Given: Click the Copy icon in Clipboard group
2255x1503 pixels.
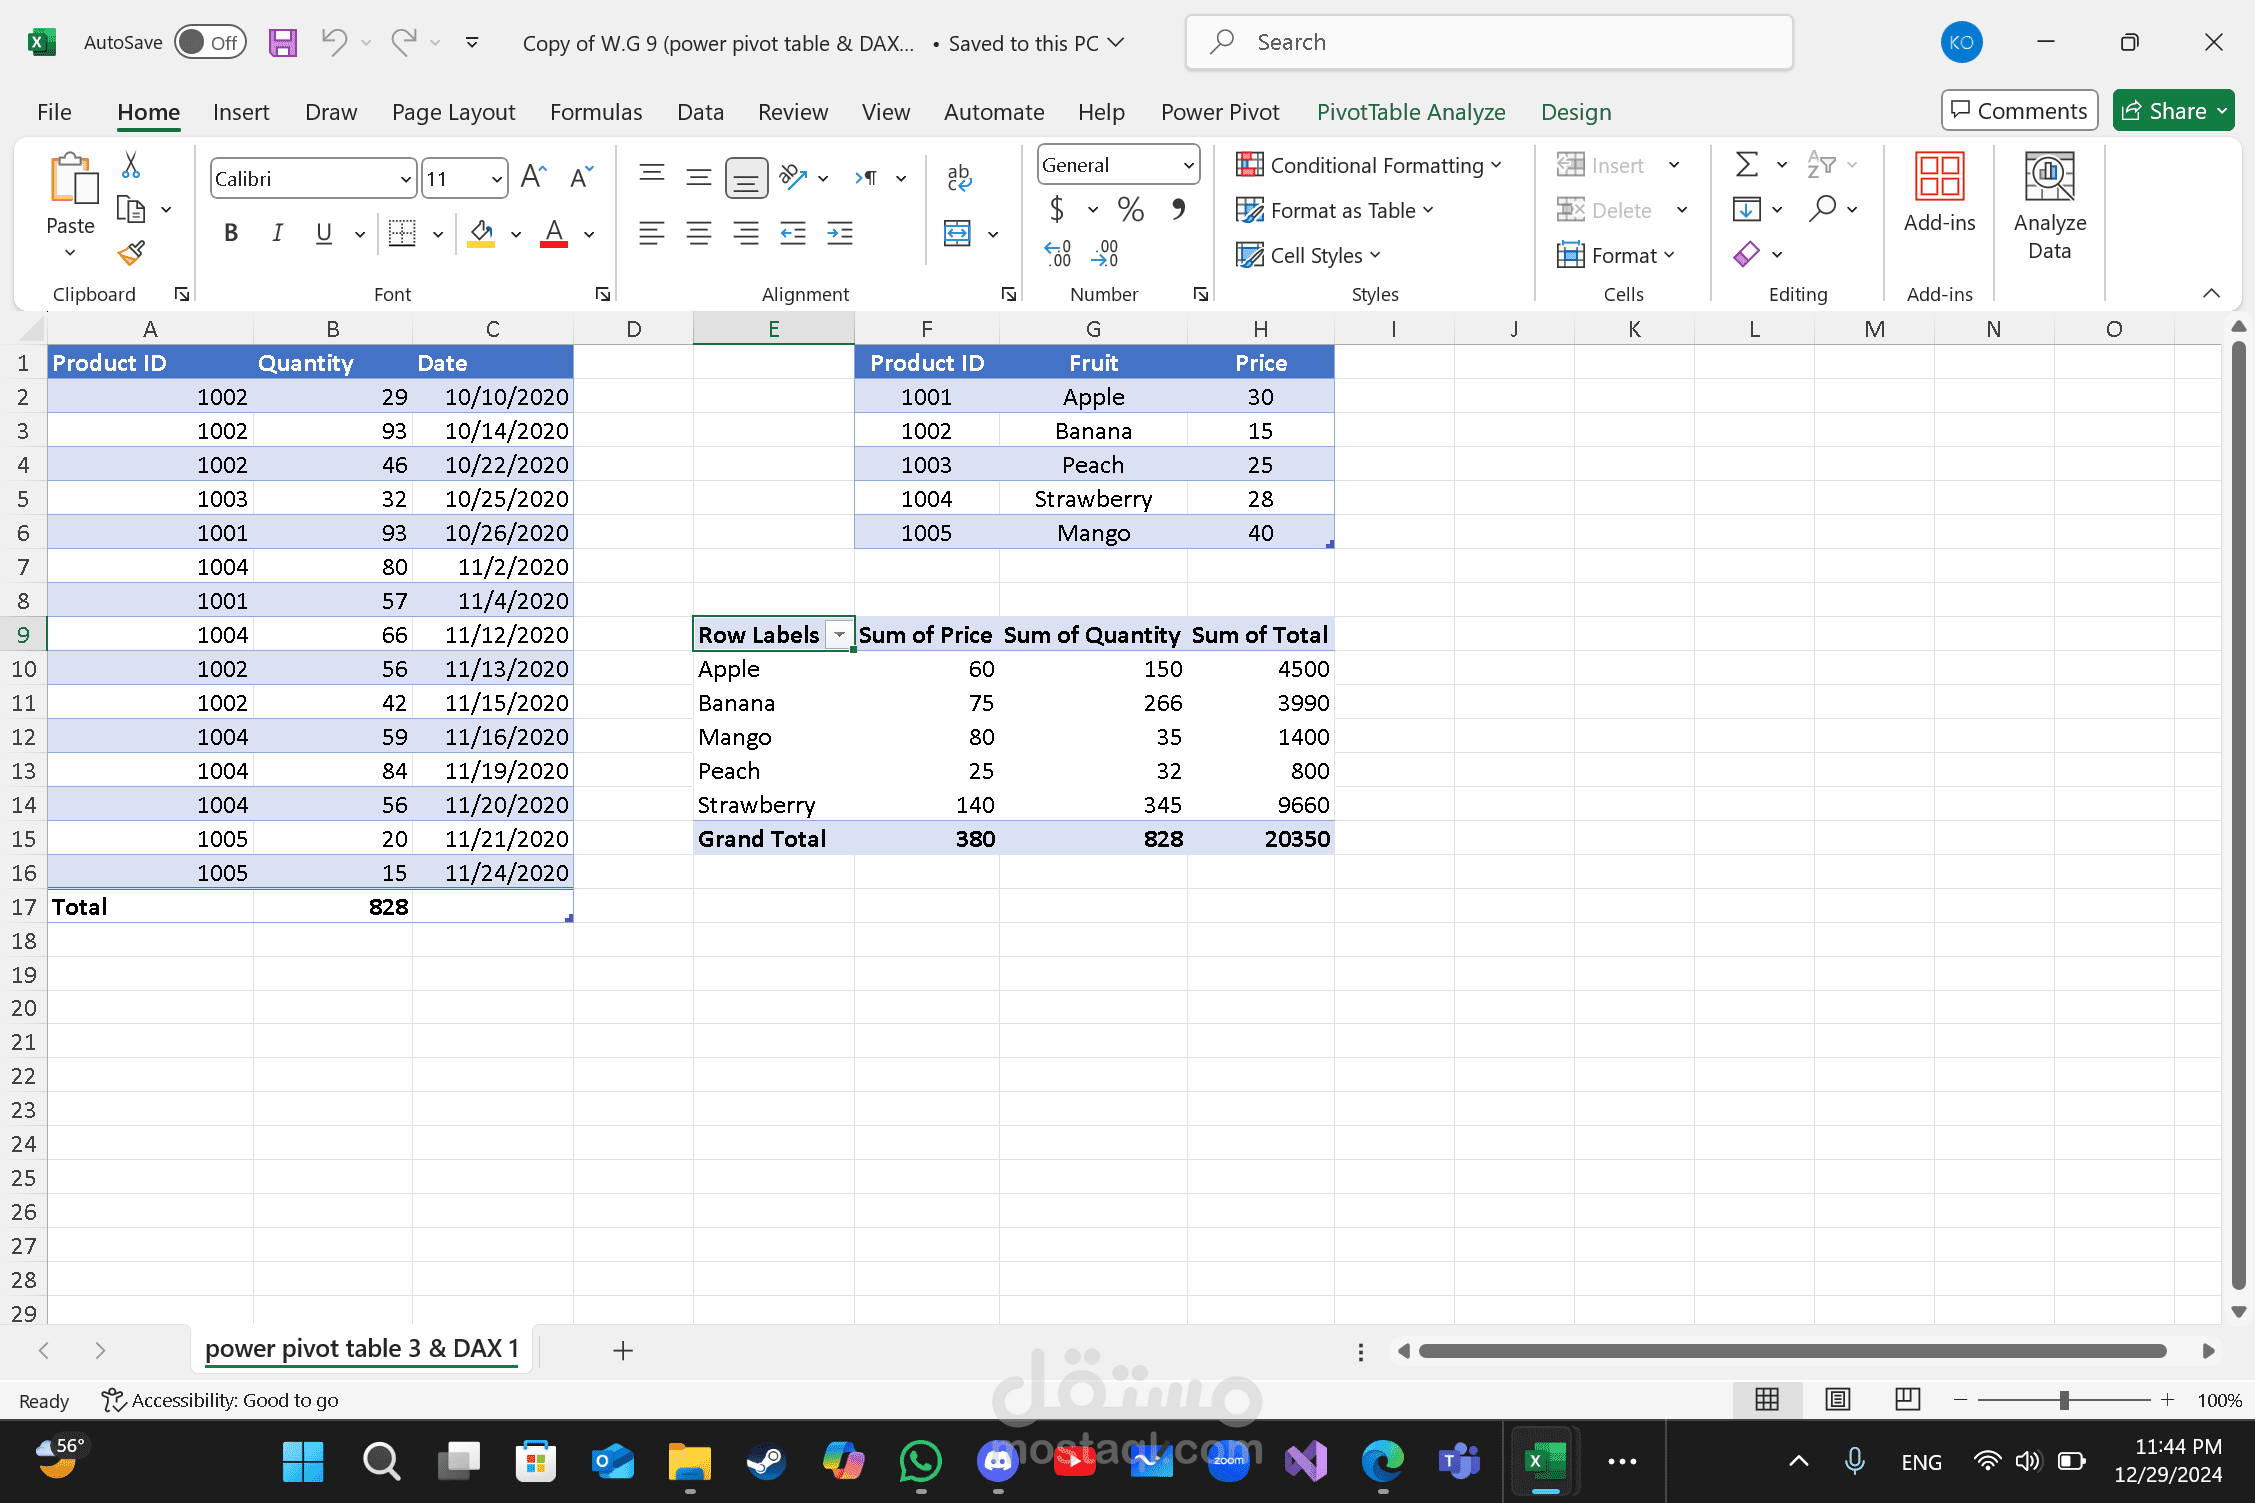Looking at the screenshot, I should [131, 209].
